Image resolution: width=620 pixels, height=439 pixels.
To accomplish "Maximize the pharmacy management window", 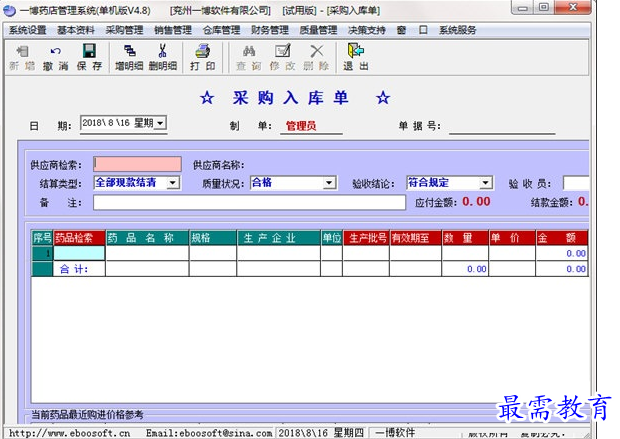I will coord(544,7).
